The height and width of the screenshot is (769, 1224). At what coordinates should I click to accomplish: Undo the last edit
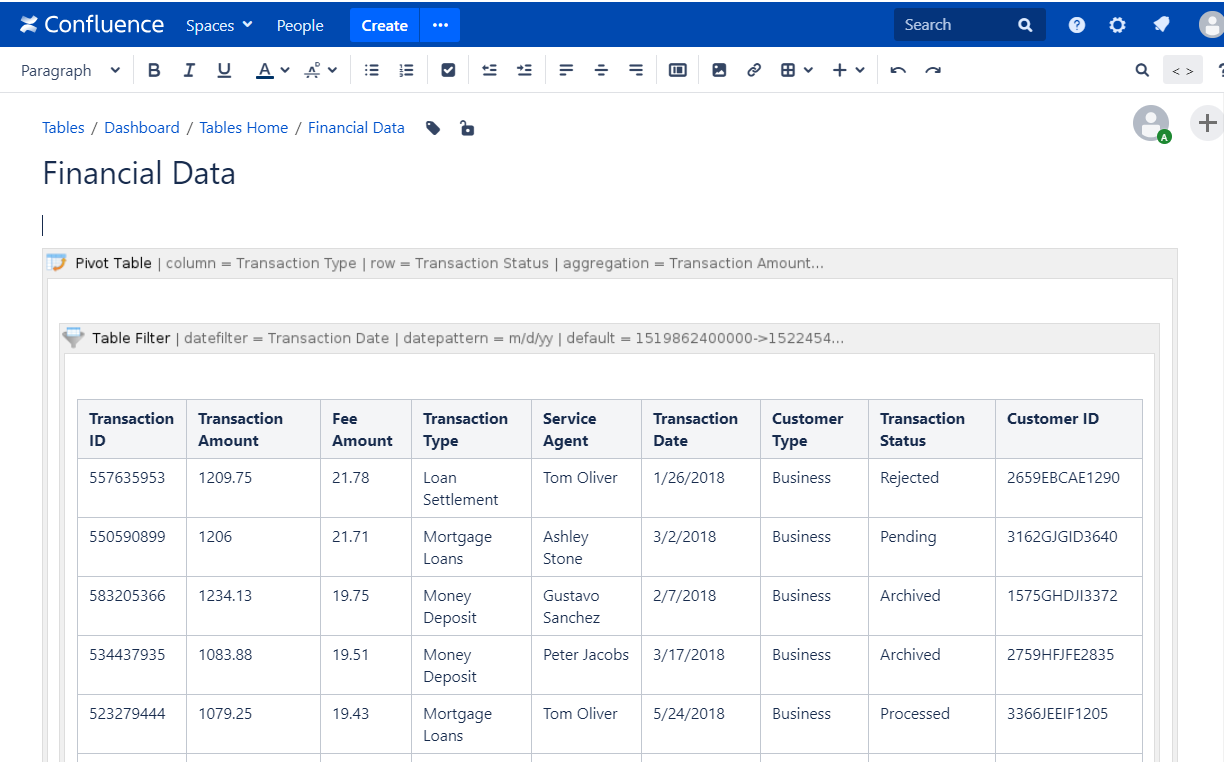898,70
